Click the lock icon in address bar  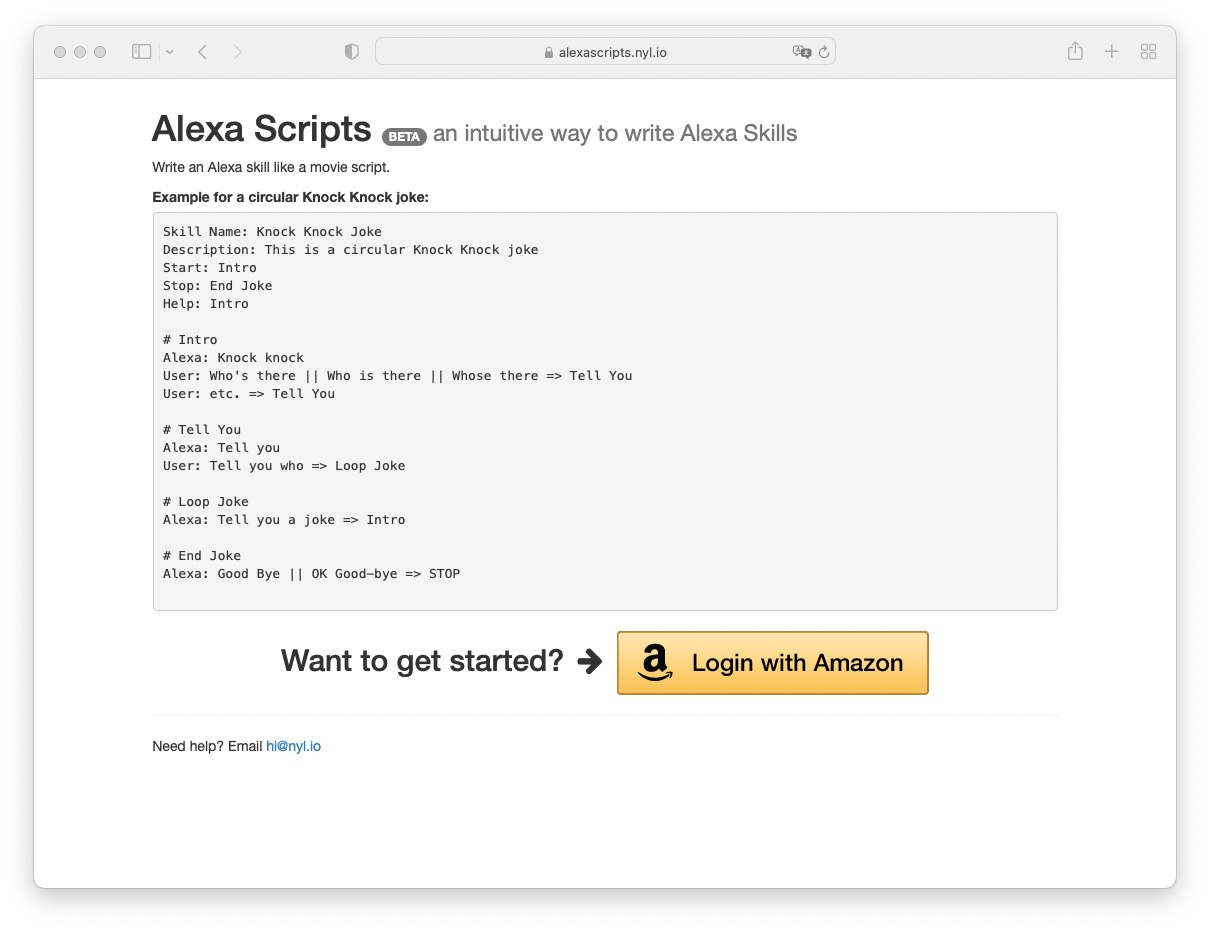[x=548, y=53]
